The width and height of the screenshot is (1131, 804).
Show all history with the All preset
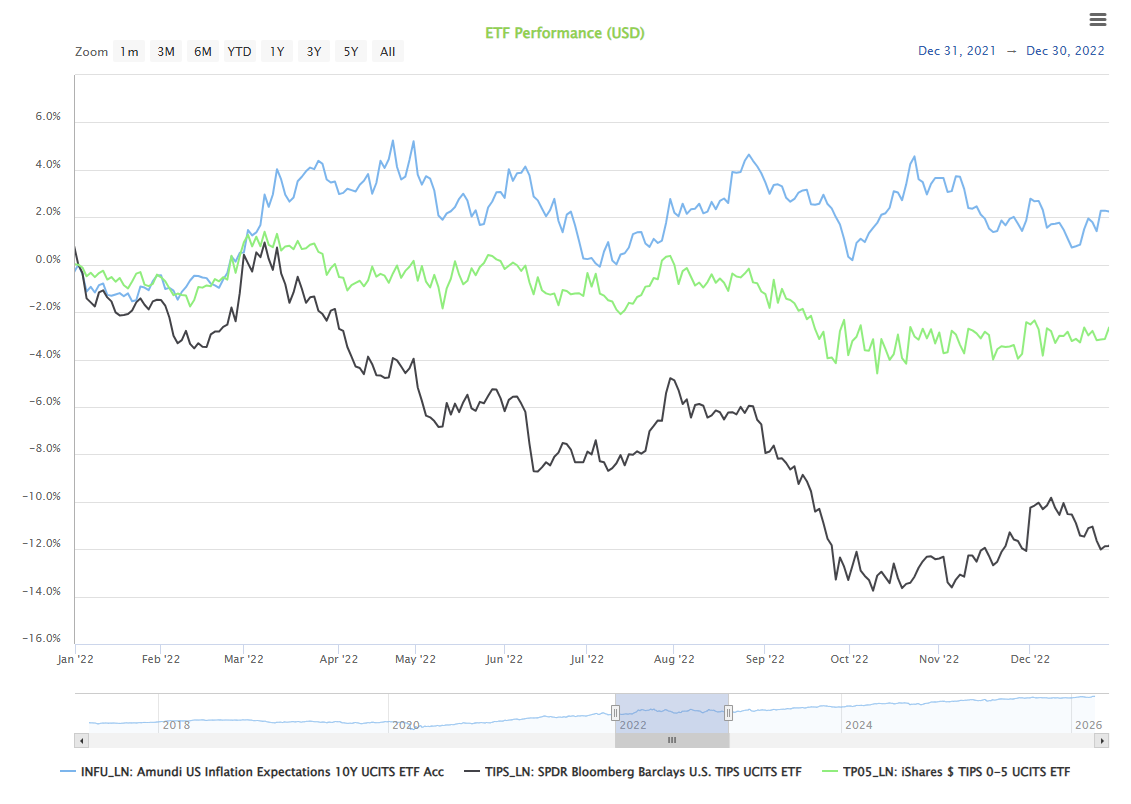387,51
